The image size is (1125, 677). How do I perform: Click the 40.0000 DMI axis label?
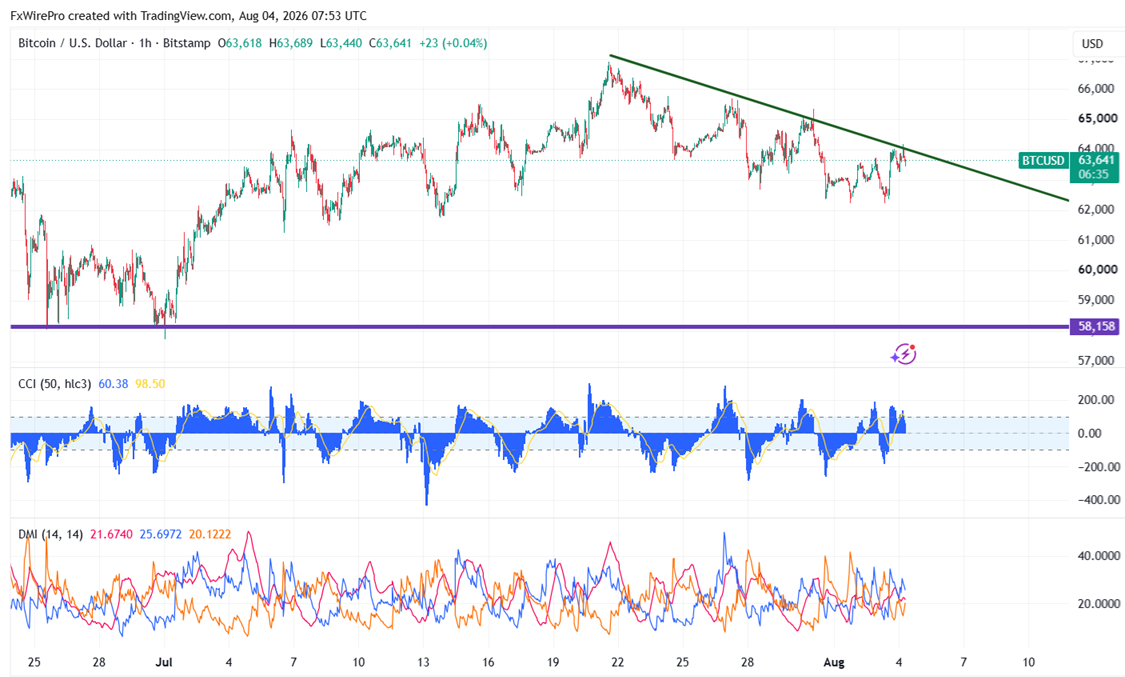point(1098,556)
